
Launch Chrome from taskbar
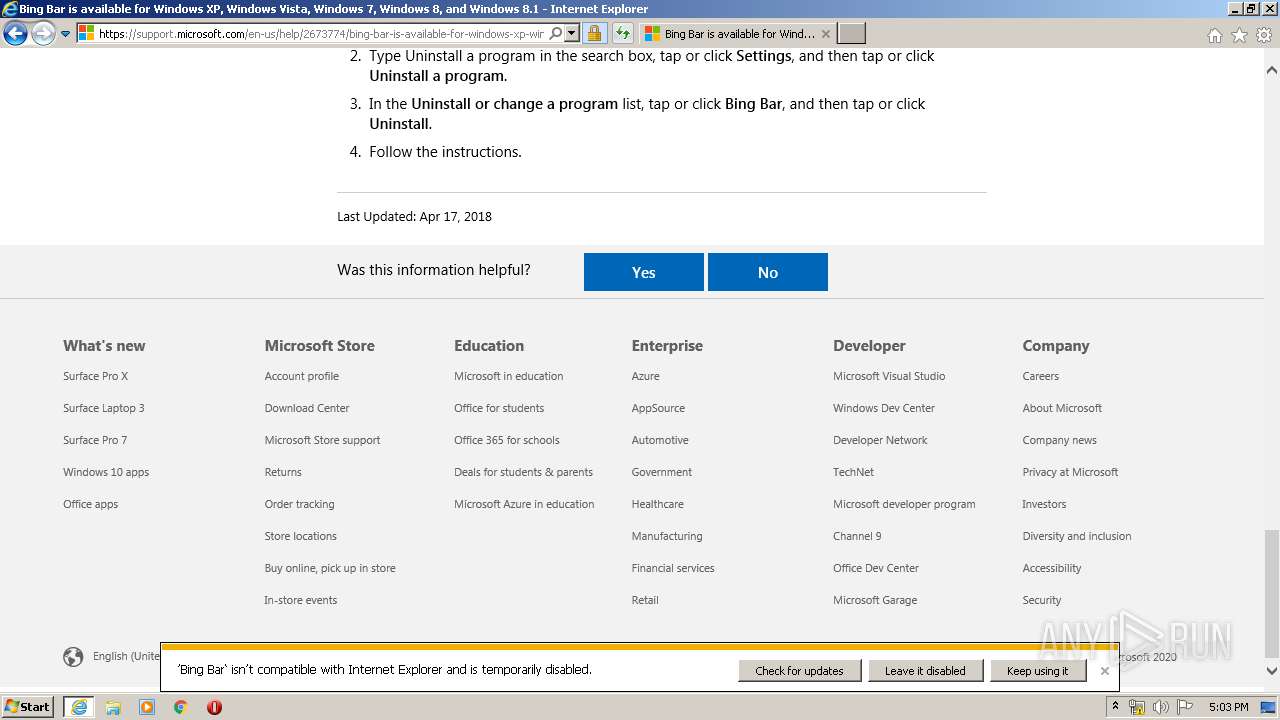click(181, 707)
